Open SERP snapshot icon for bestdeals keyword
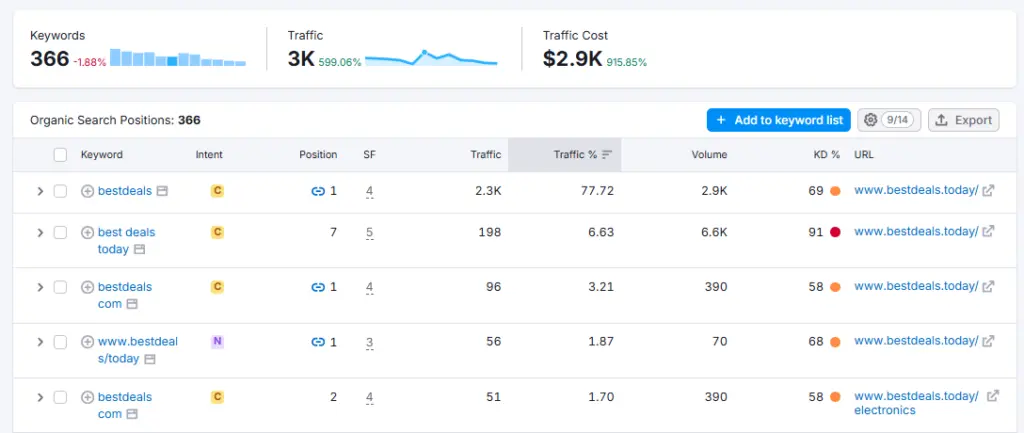The image size is (1024, 433). click(x=162, y=191)
